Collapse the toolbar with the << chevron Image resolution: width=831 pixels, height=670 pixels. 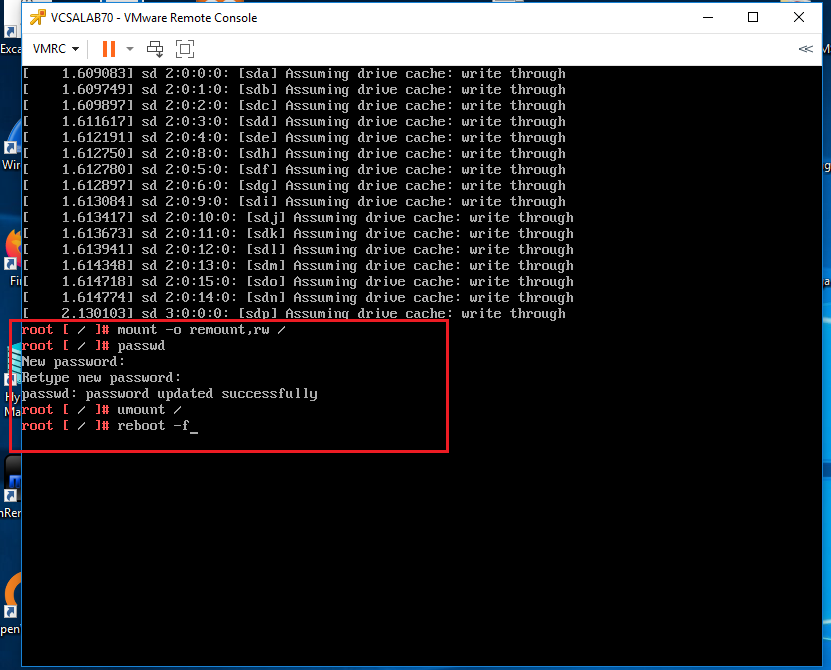point(805,48)
